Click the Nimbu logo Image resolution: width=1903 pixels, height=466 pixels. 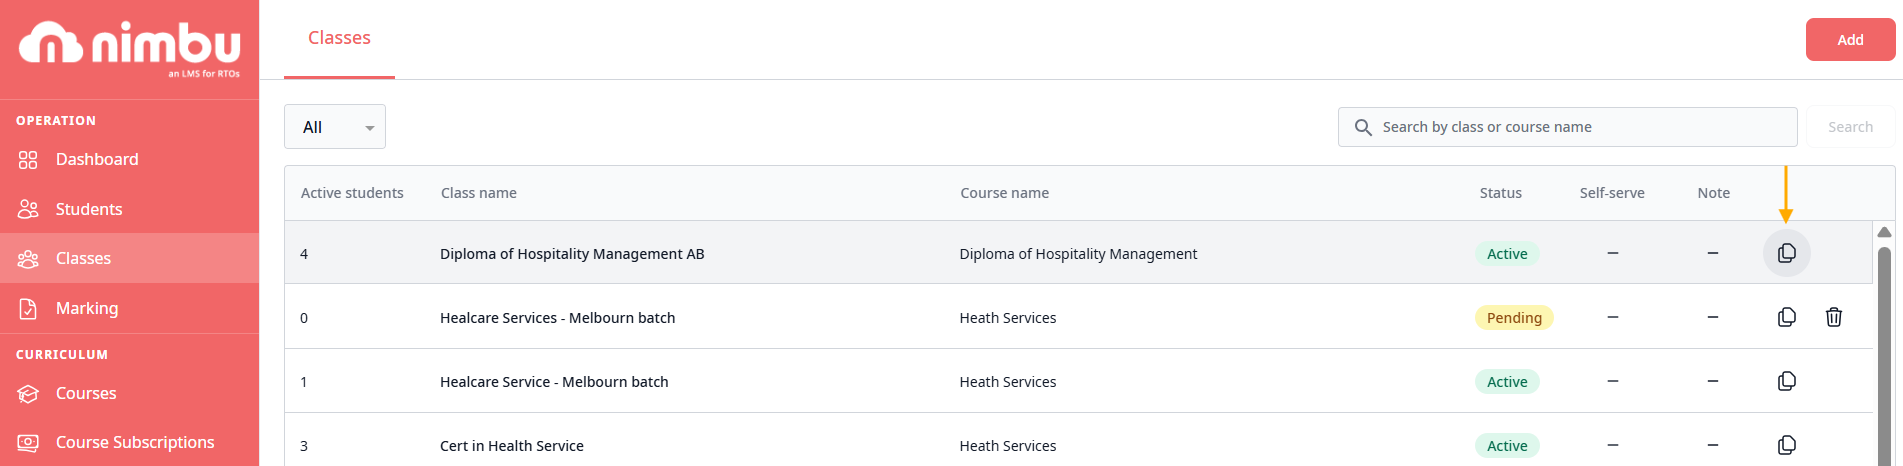click(130, 45)
